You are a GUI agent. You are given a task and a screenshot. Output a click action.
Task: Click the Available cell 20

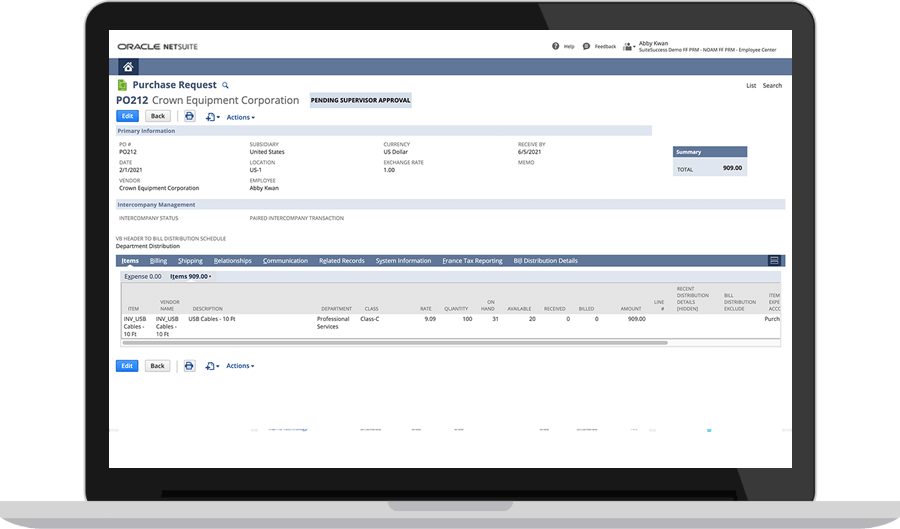[x=532, y=319]
